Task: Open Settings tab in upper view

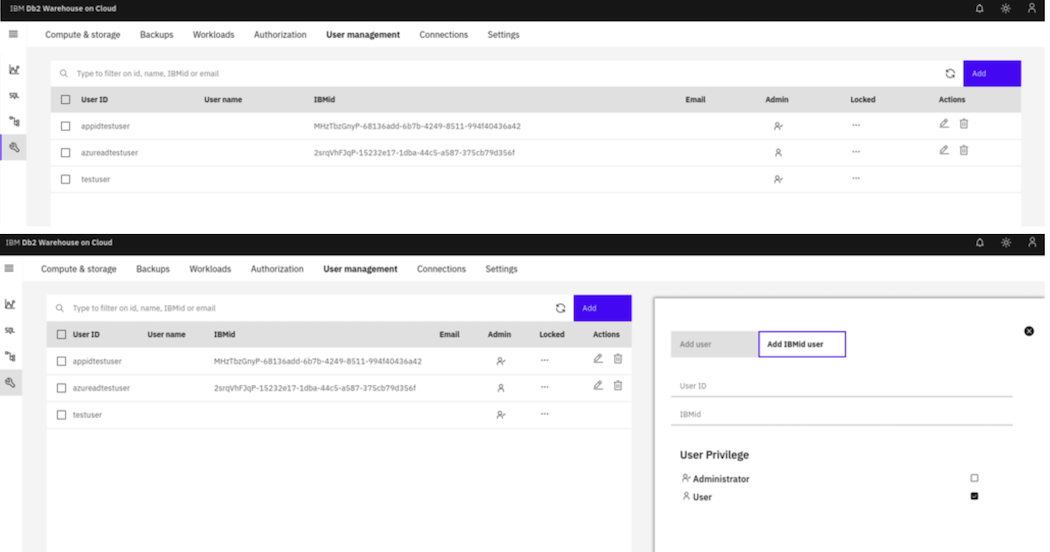Action: click(x=504, y=35)
